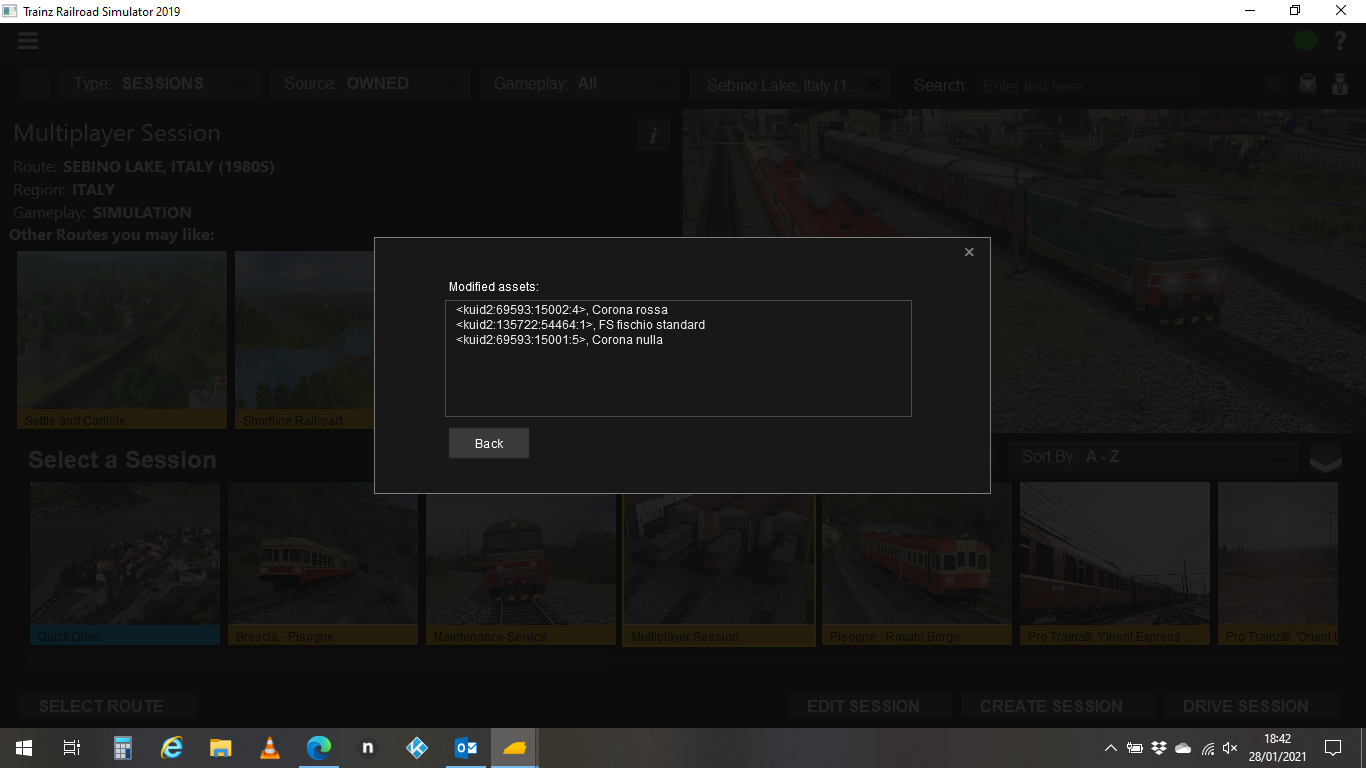This screenshot has height=768, width=1366.
Task: Select the Corona rossa asset entry
Action: tap(562, 310)
